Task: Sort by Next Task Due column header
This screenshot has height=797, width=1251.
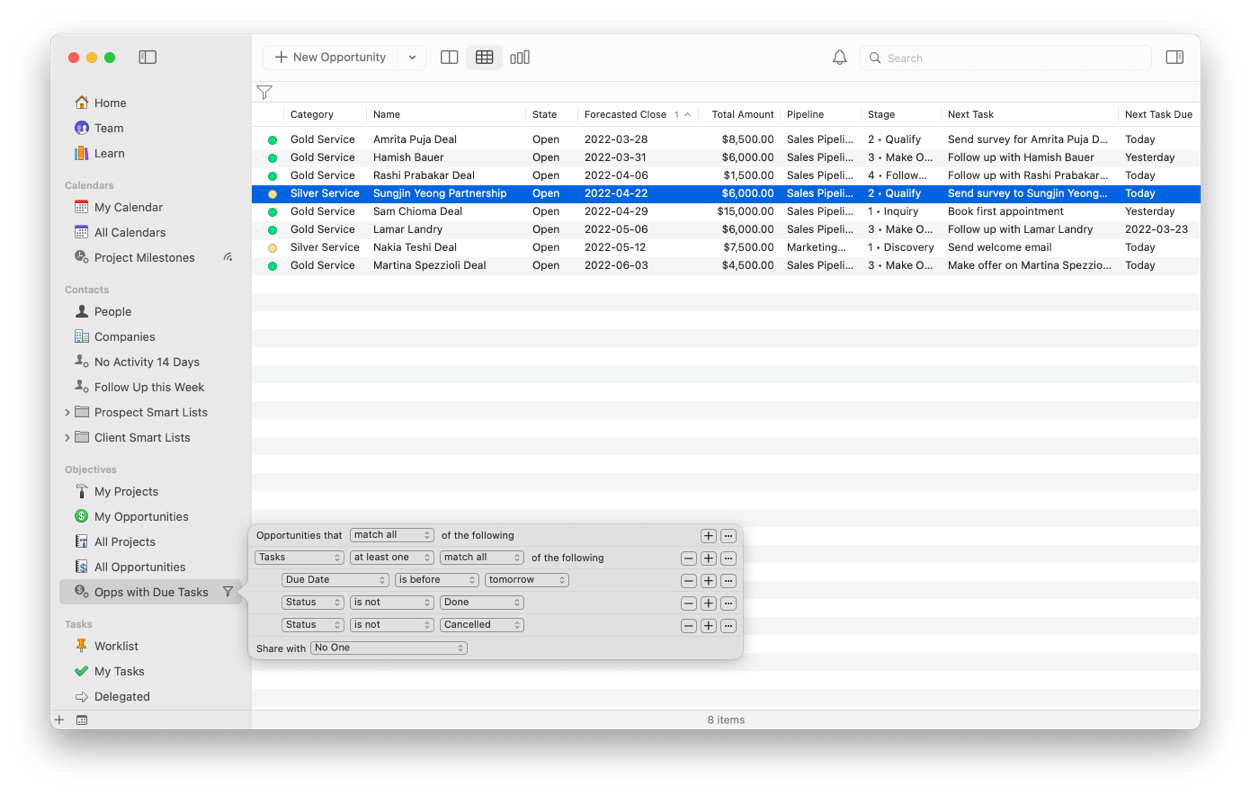Action: click(1158, 114)
